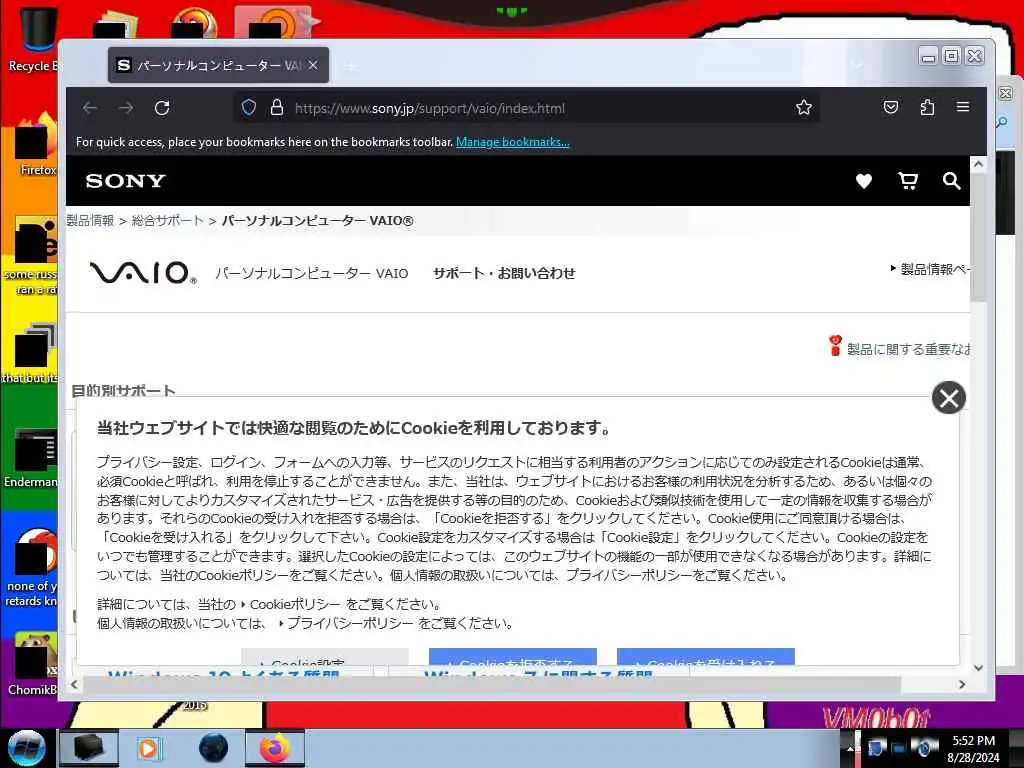This screenshot has height=768, width=1024.
Task: Click the VAIO logo
Action: click(x=143, y=272)
